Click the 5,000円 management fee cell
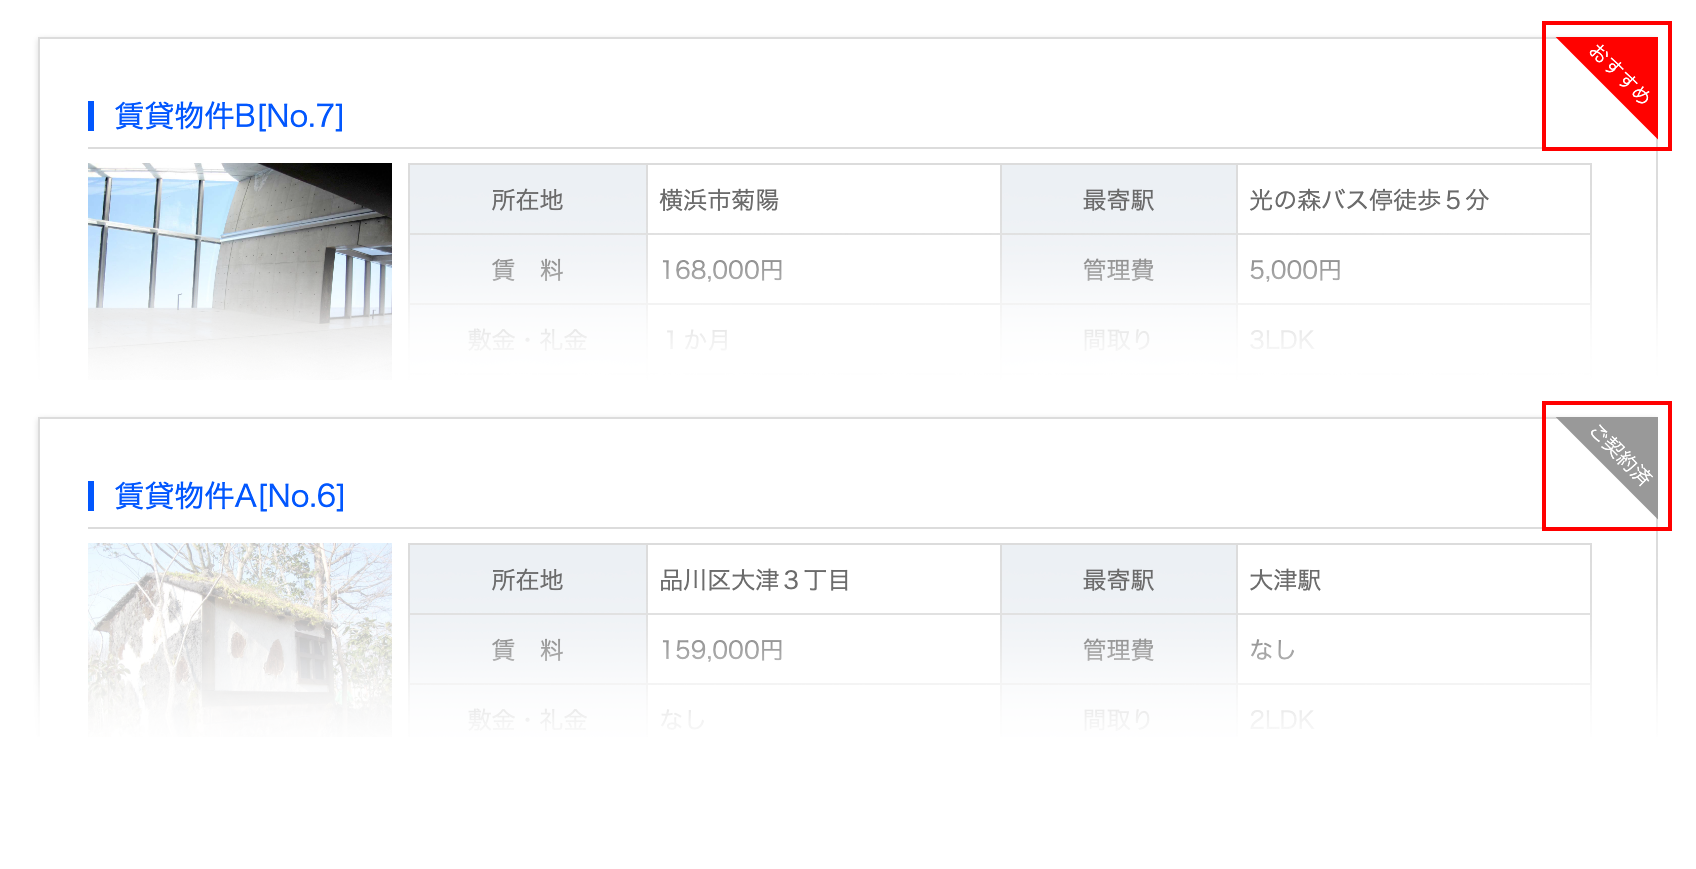This screenshot has width=1696, height=869. (x=1414, y=270)
